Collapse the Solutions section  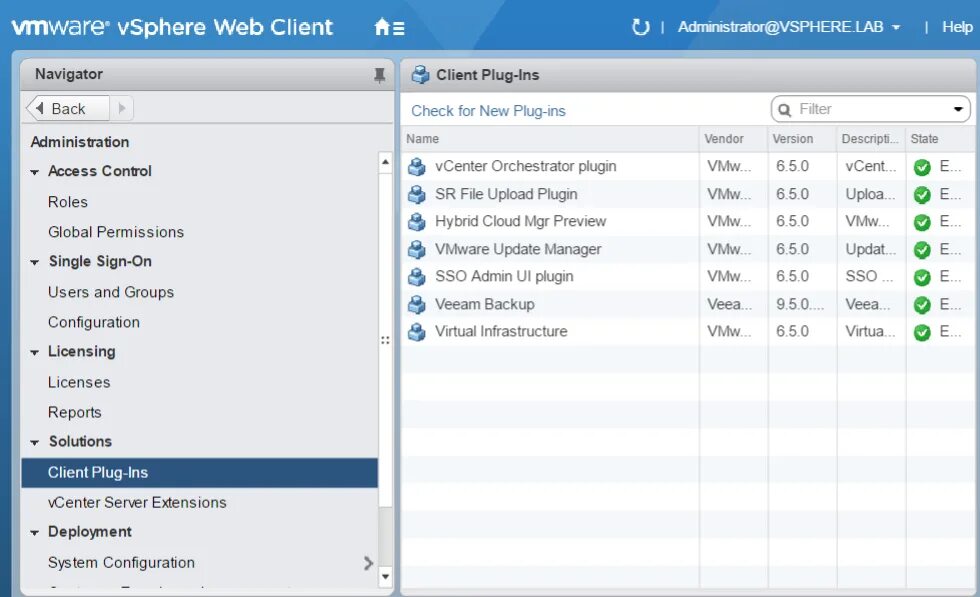[x=34, y=443]
